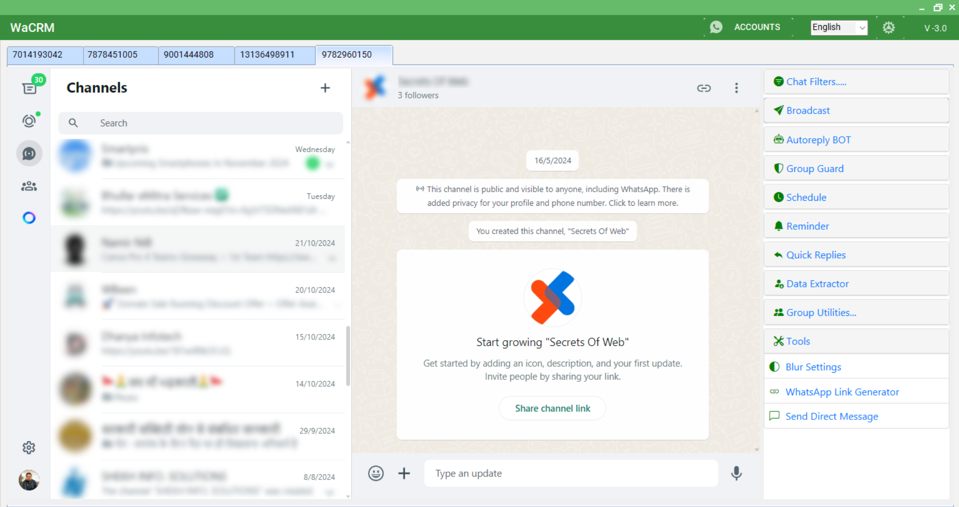The width and height of the screenshot is (959, 507).
Task: Click the microphone voice message icon
Action: [737, 473]
